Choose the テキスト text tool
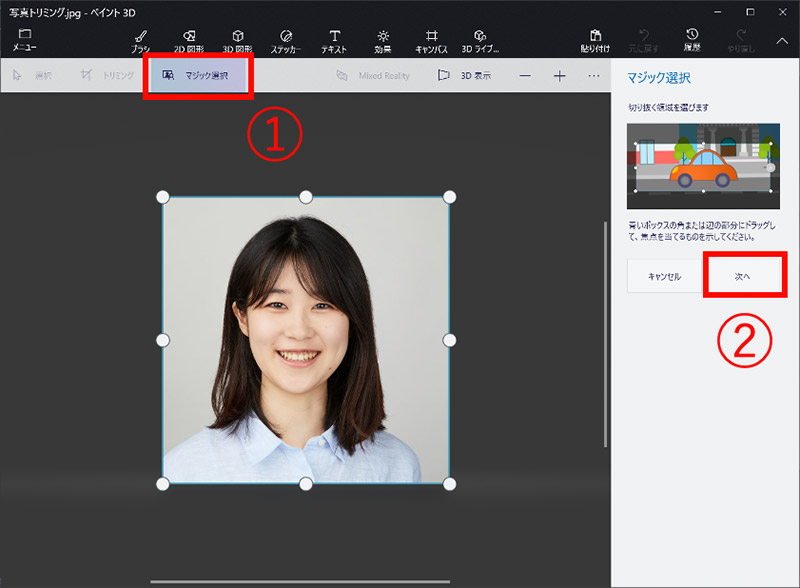800x588 pixels. coord(334,40)
